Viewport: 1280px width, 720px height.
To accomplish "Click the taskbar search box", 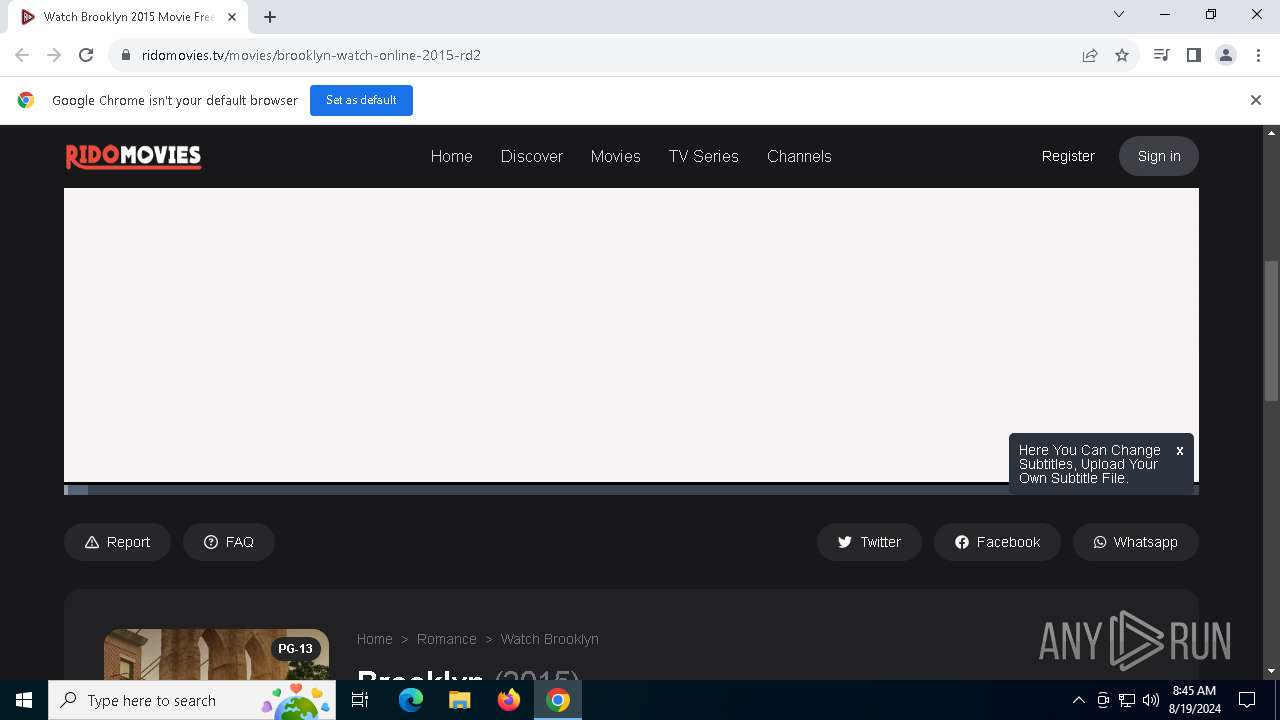I will point(192,700).
